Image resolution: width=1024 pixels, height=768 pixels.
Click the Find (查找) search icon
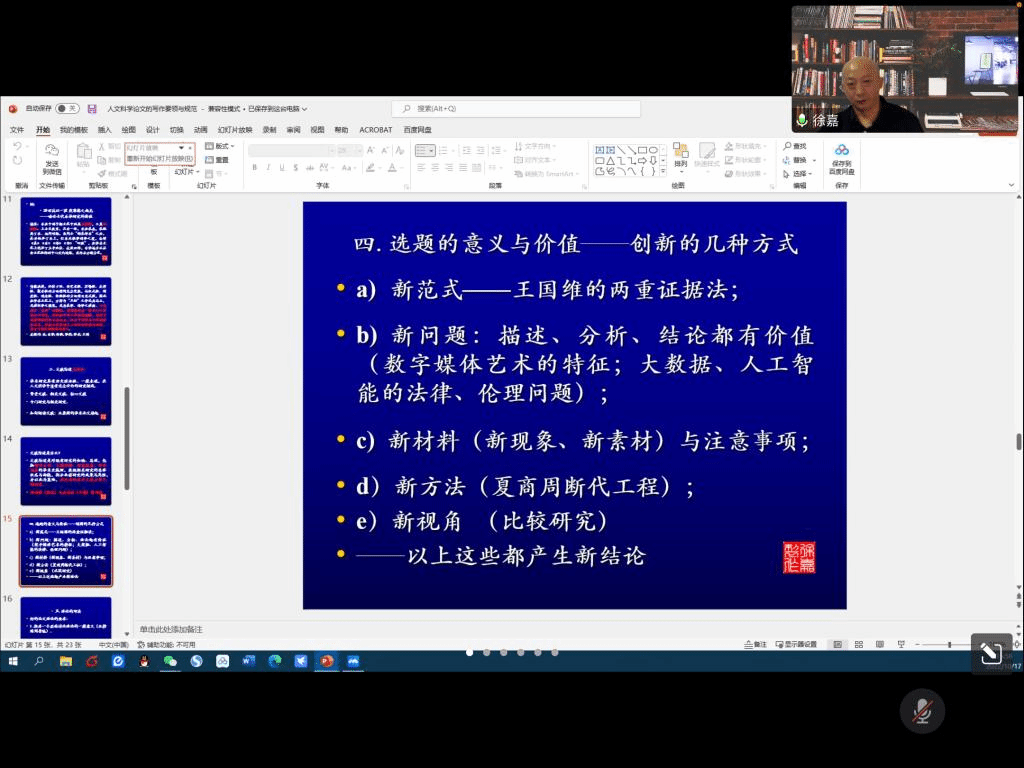tap(795, 146)
